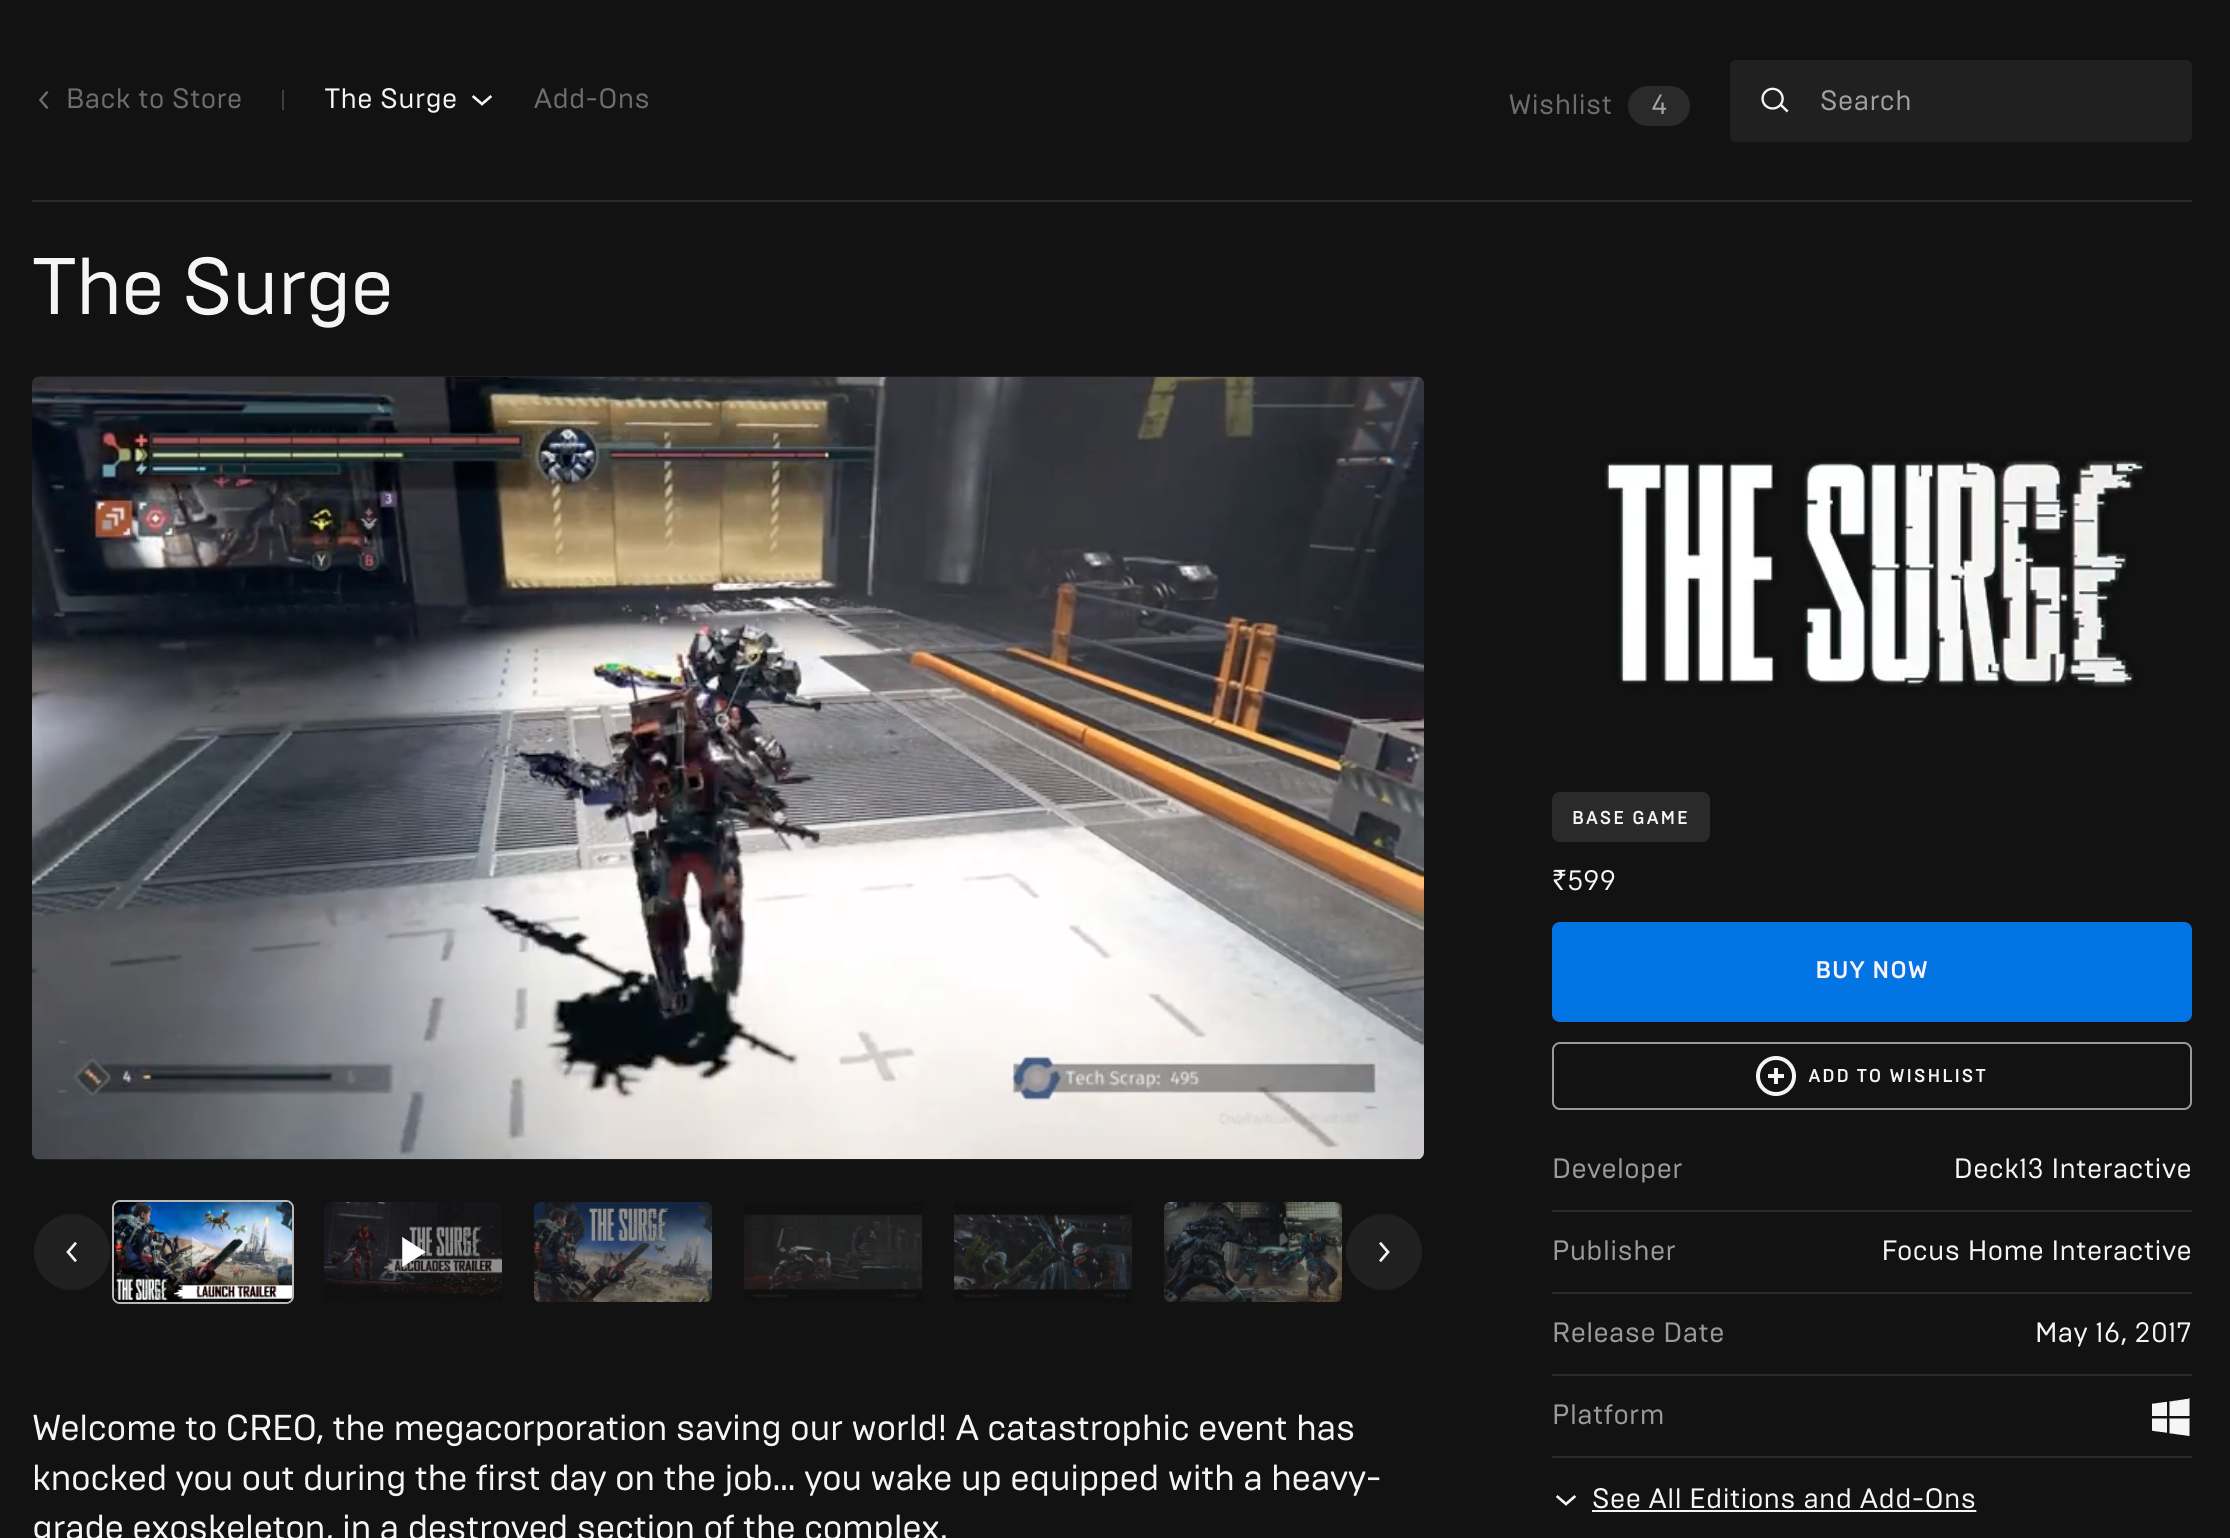This screenshot has width=2230, height=1538.
Task: Click the right arrow navigation icon
Action: point(1384,1252)
